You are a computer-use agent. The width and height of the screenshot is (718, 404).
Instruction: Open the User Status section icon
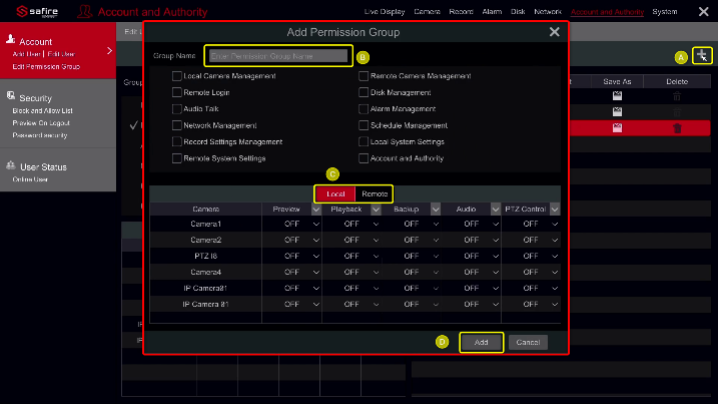pyautogui.click(x=10, y=166)
